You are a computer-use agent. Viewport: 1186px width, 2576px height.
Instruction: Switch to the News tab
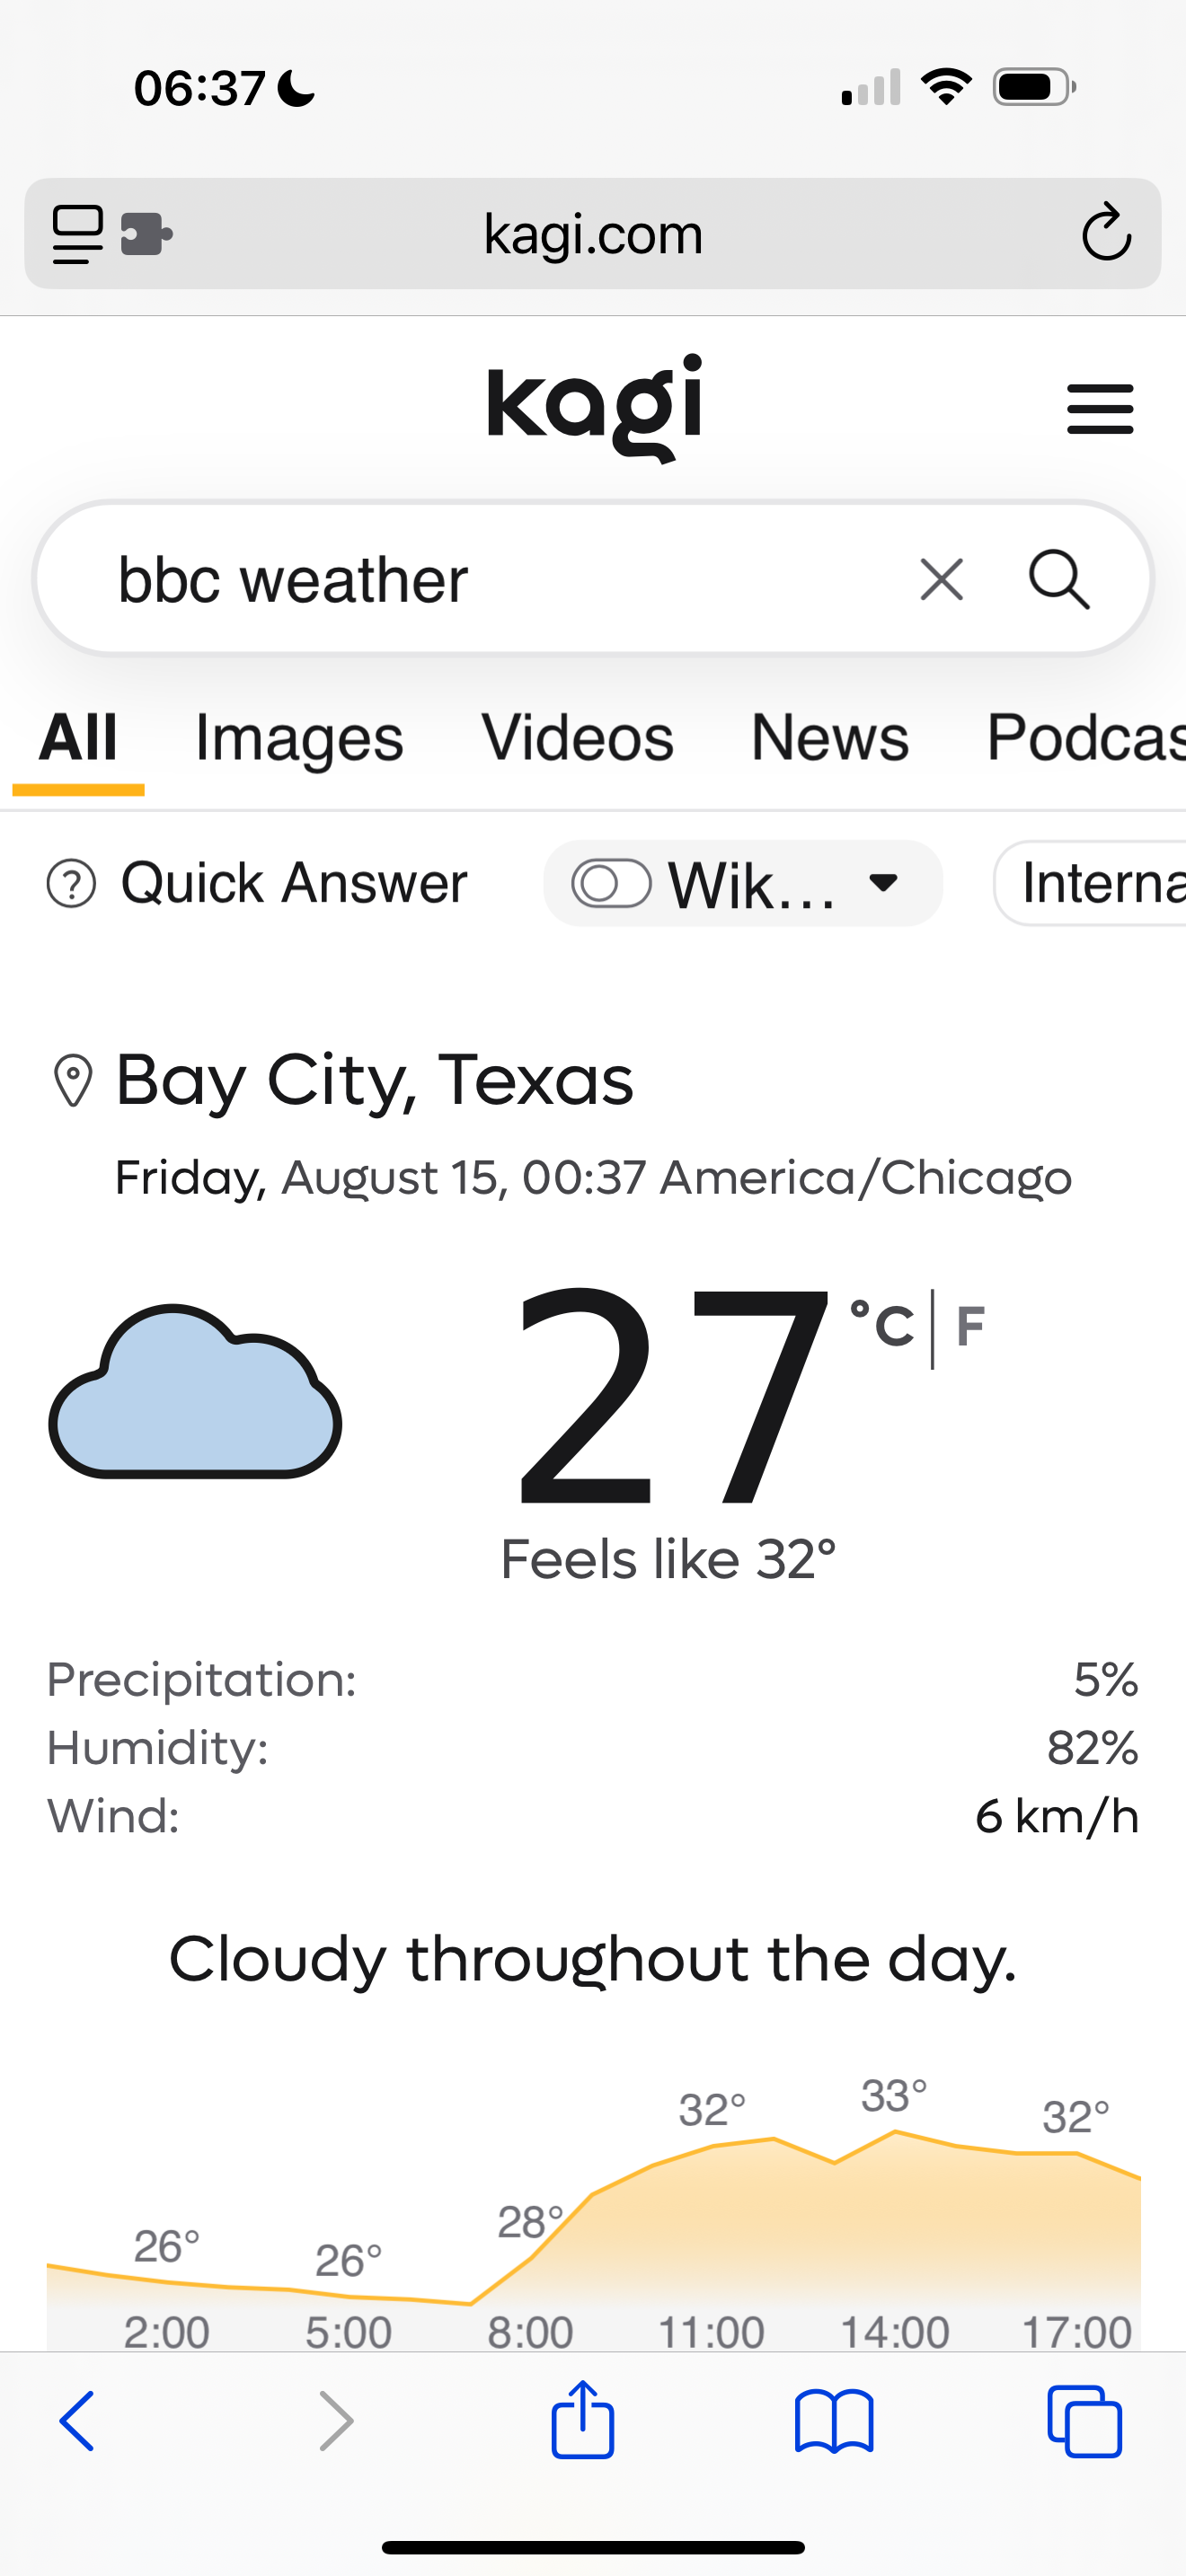click(829, 739)
